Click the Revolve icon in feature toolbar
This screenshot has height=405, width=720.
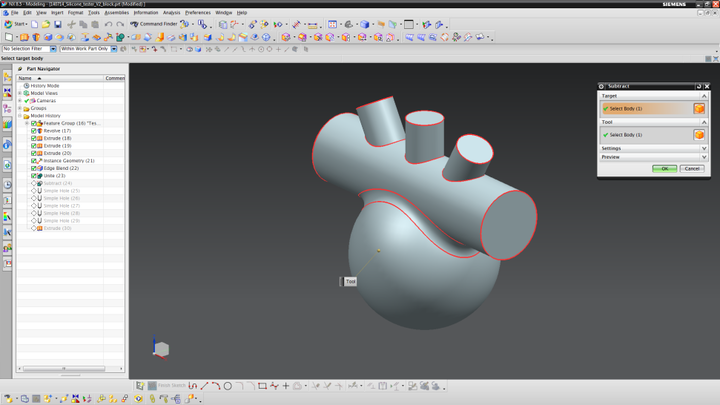tap(36, 37)
